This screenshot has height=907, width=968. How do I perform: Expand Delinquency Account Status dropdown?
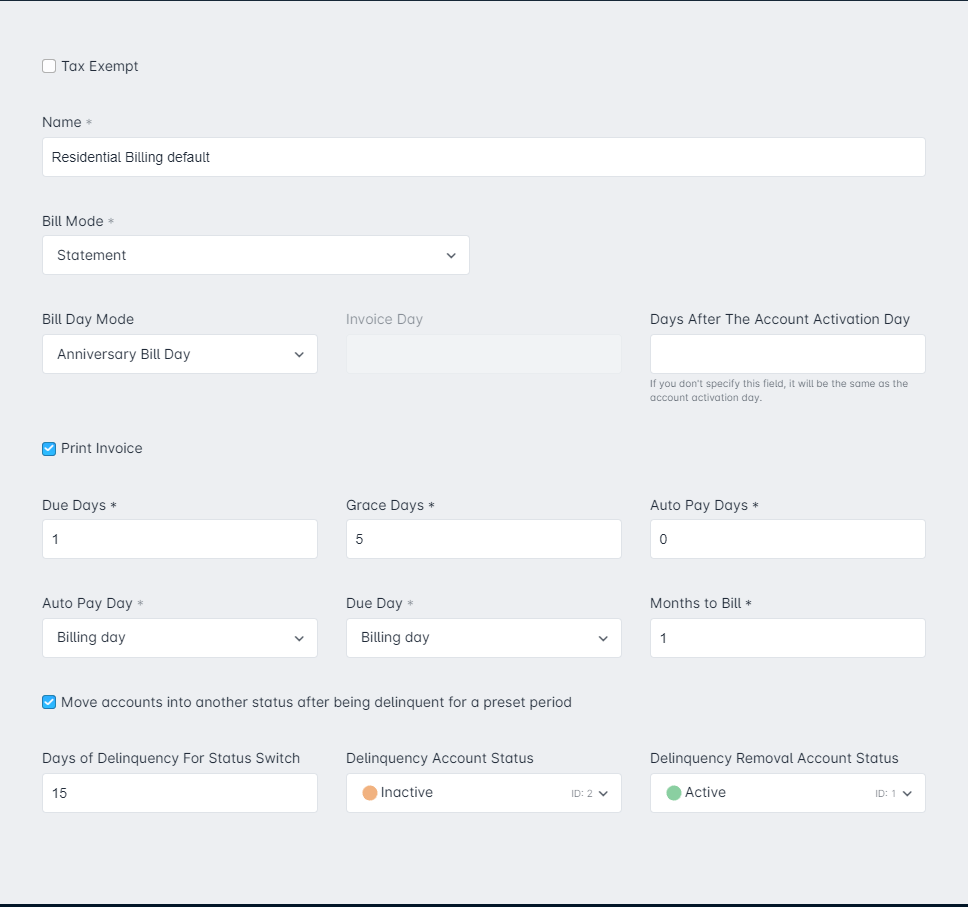pos(483,793)
